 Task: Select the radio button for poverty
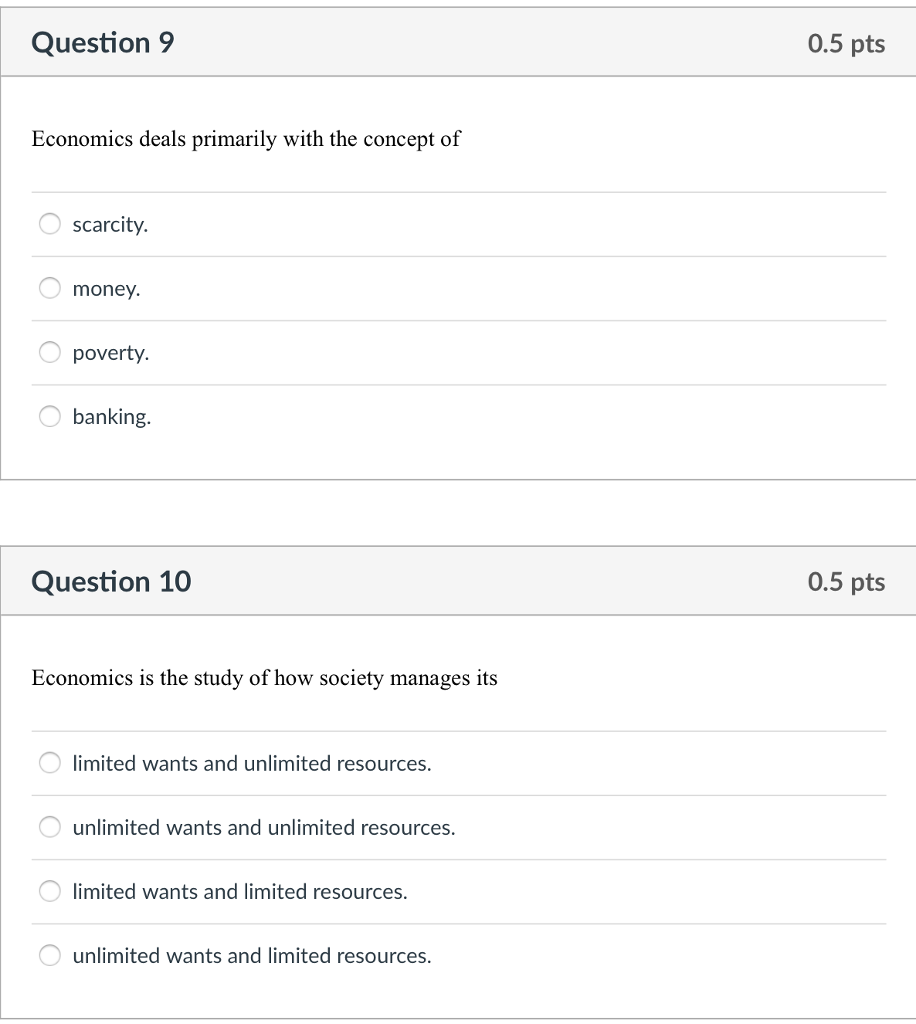pos(49,352)
